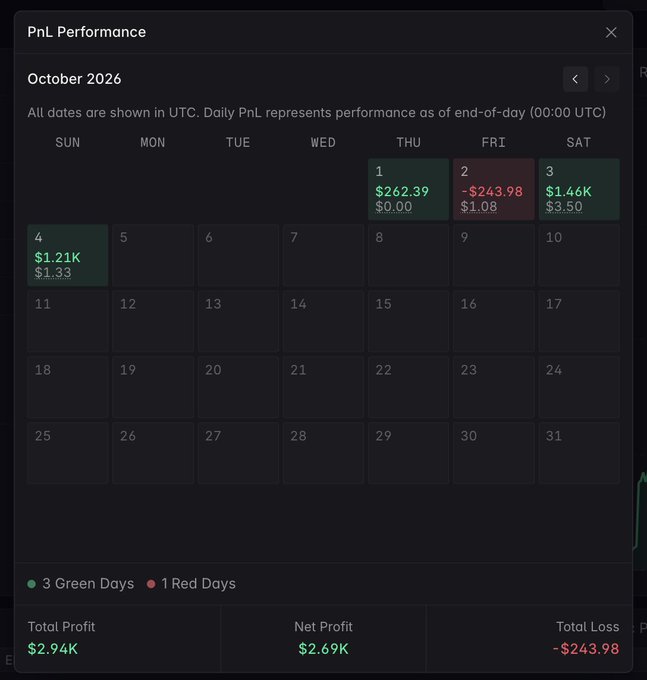Click the THU column header
Viewport: 647px width, 680px height.
pyautogui.click(x=408, y=143)
